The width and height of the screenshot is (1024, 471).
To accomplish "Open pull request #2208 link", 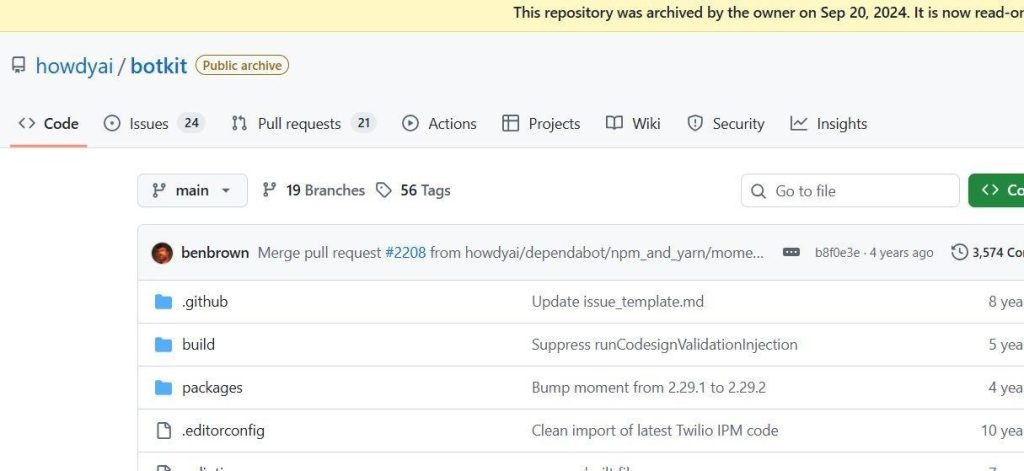I will click(x=405, y=253).
